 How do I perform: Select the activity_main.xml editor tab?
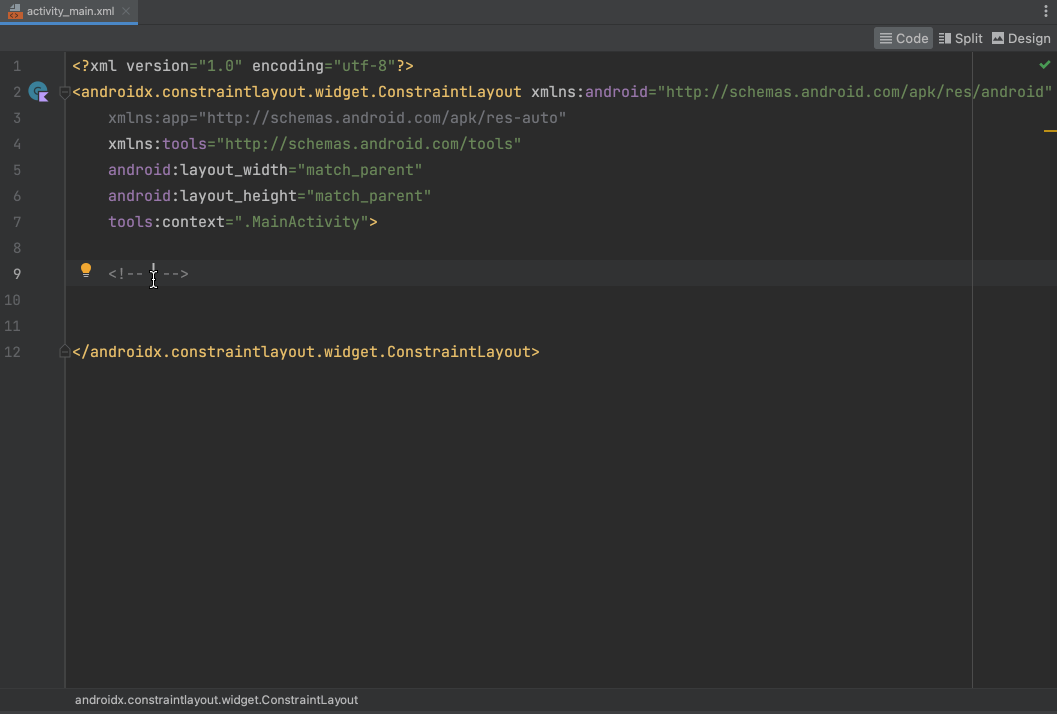click(x=70, y=11)
